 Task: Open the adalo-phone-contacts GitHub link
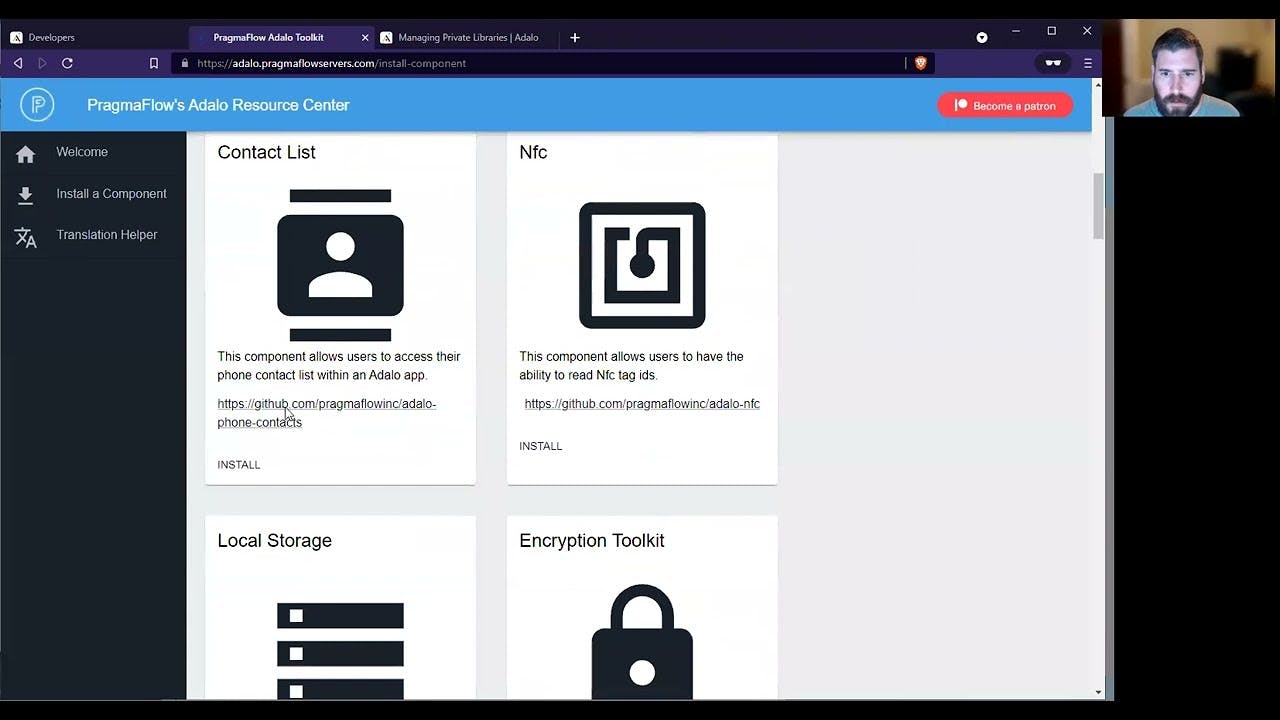tap(327, 413)
